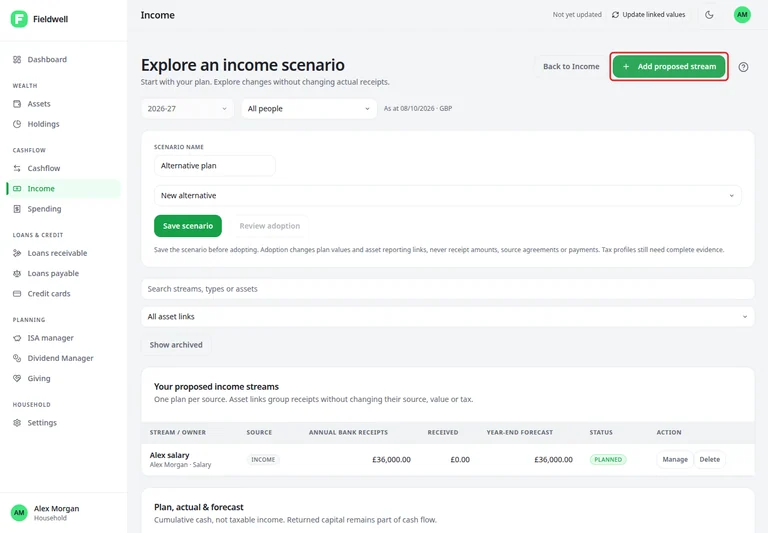Image resolution: width=768 pixels, height=533 pixels.
Task: Open the Assets page
Action: 64,104
